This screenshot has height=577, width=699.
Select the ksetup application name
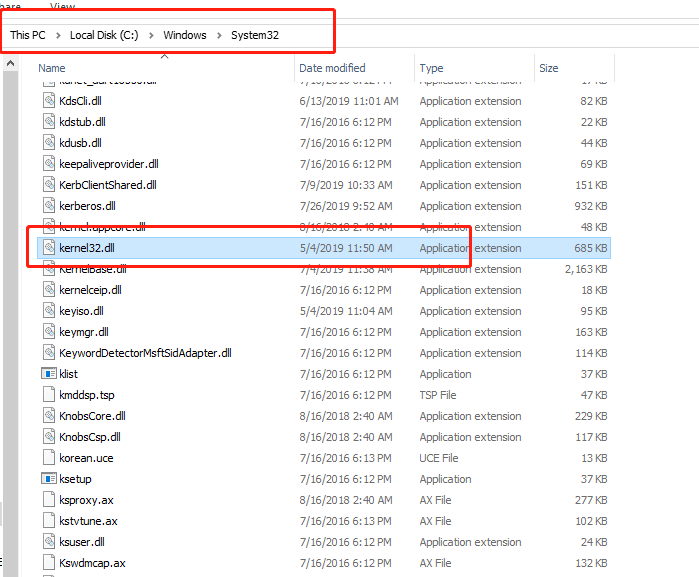pyautogui.click(x=75, y=479)
